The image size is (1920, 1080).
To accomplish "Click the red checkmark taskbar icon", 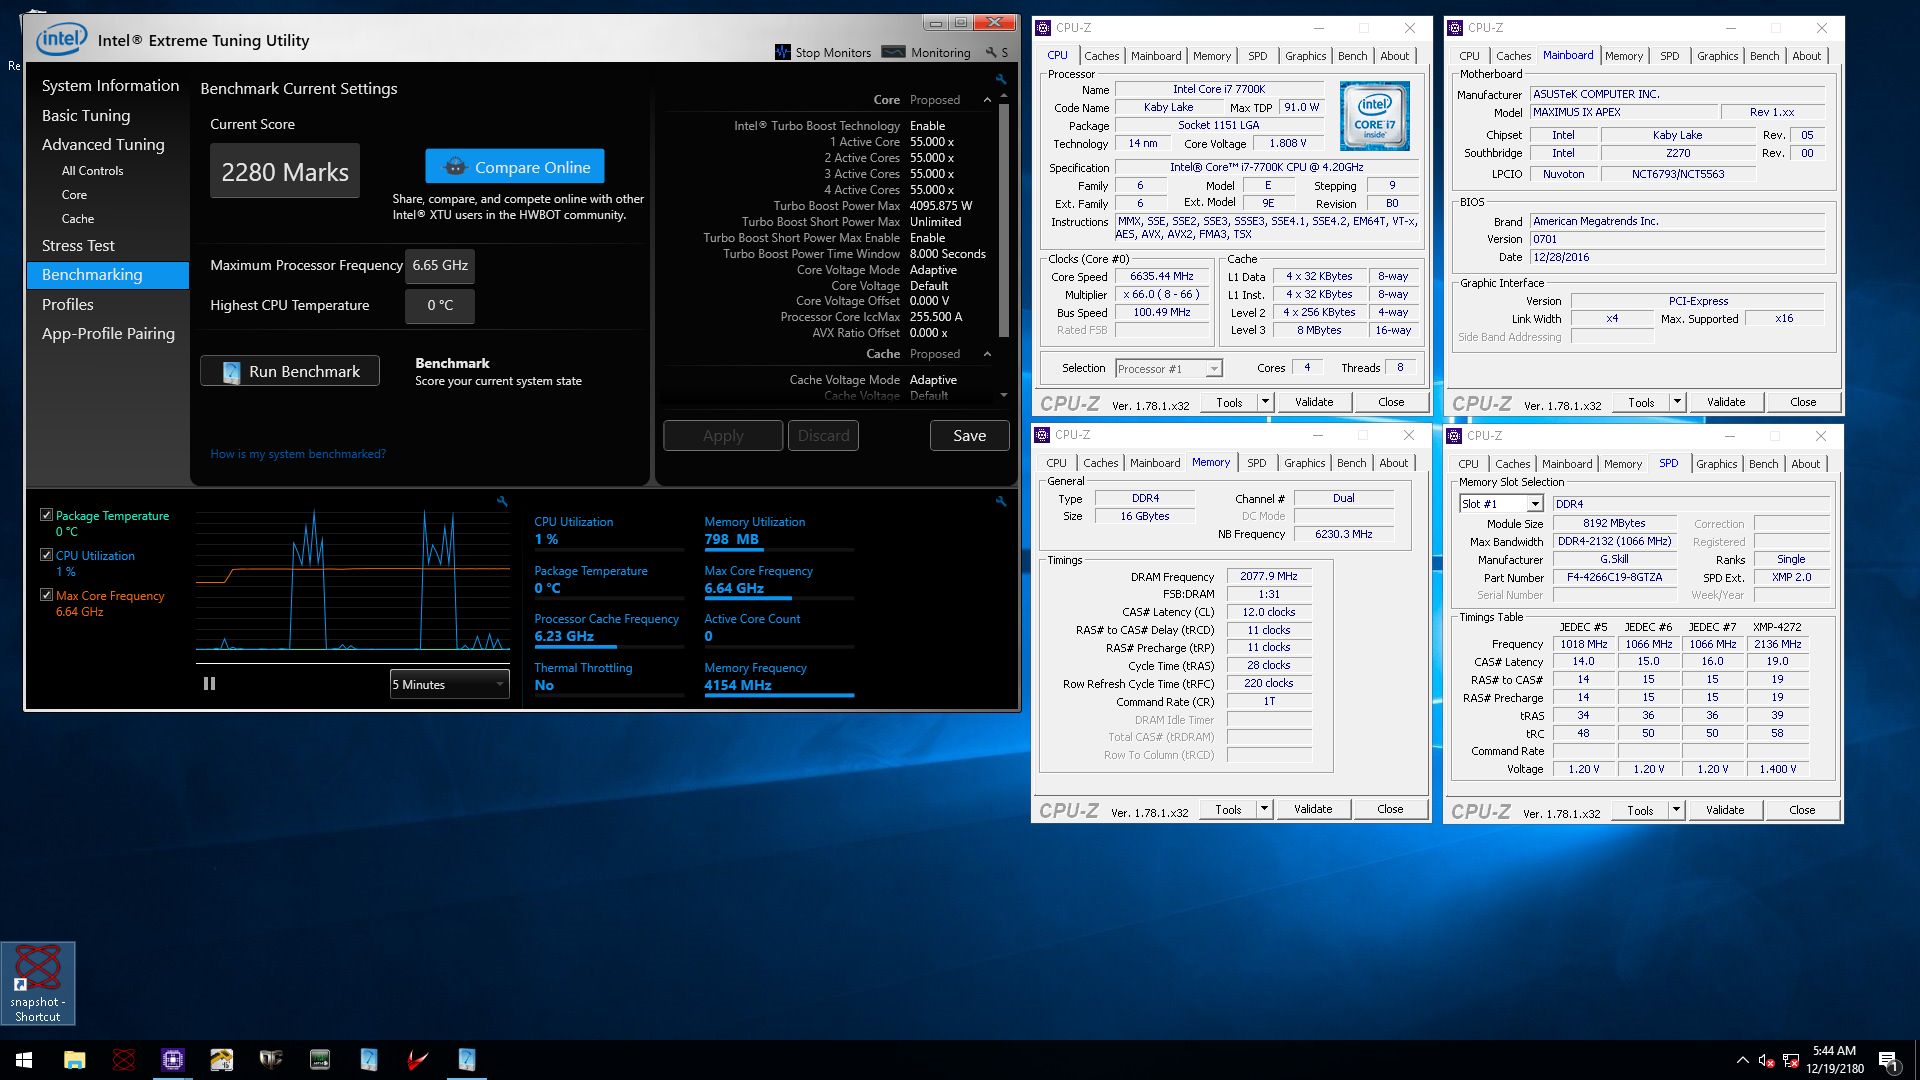I will click(418, 1060).
